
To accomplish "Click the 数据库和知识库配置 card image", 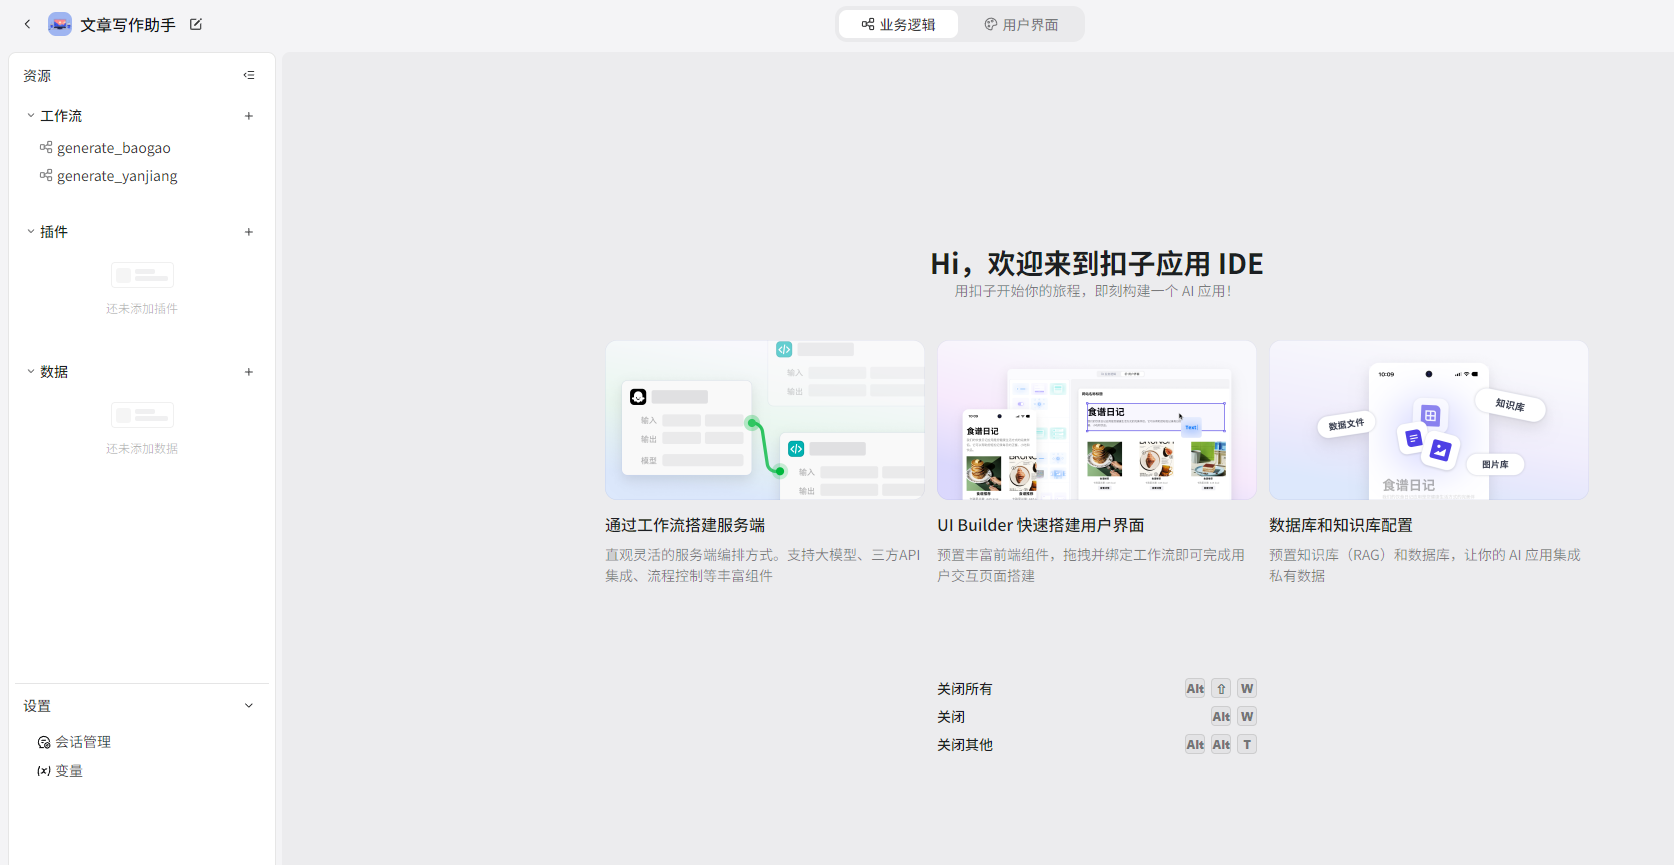I will pyautogui.click(x=1428, y=420).
